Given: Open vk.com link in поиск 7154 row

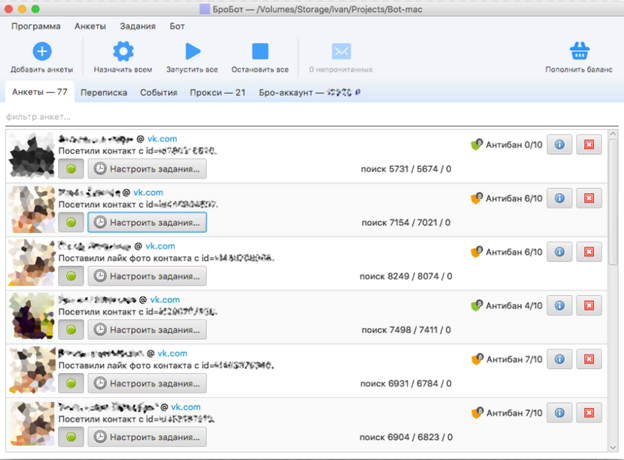Looking at the screenshot, I should [148, 193].
